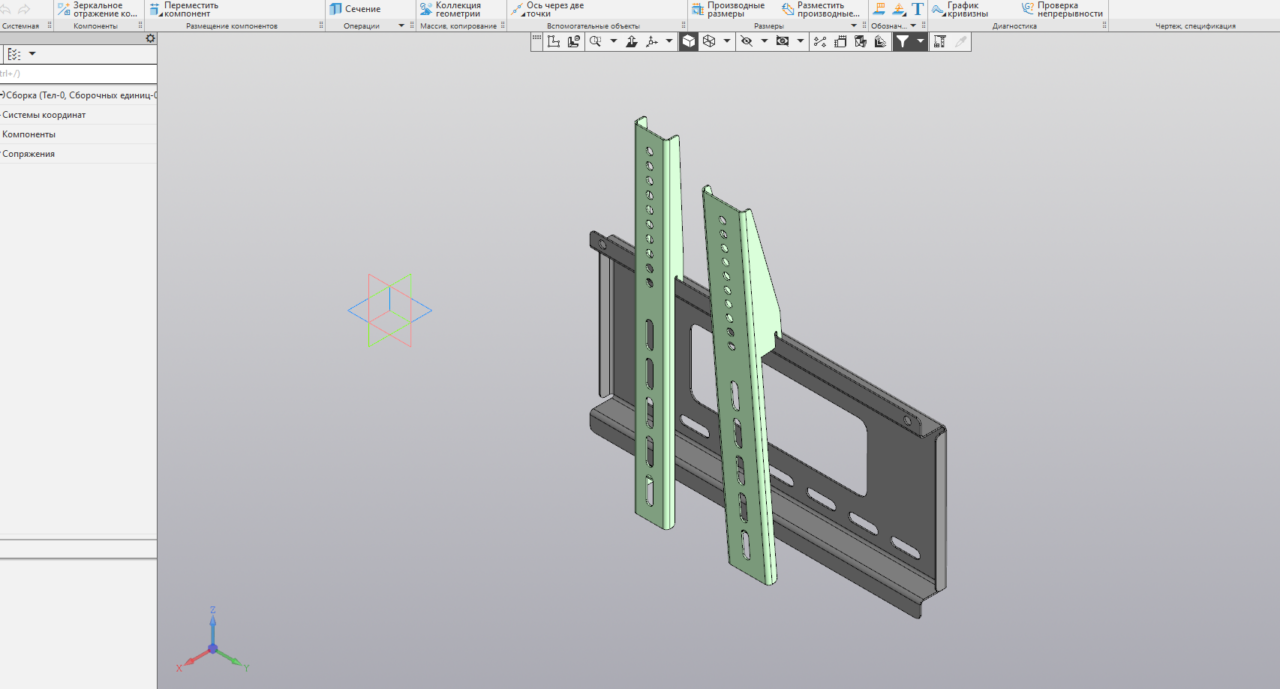Open График кривизны diagnostic
Screen dimensions: 1280x689
[x=959, y=9]
